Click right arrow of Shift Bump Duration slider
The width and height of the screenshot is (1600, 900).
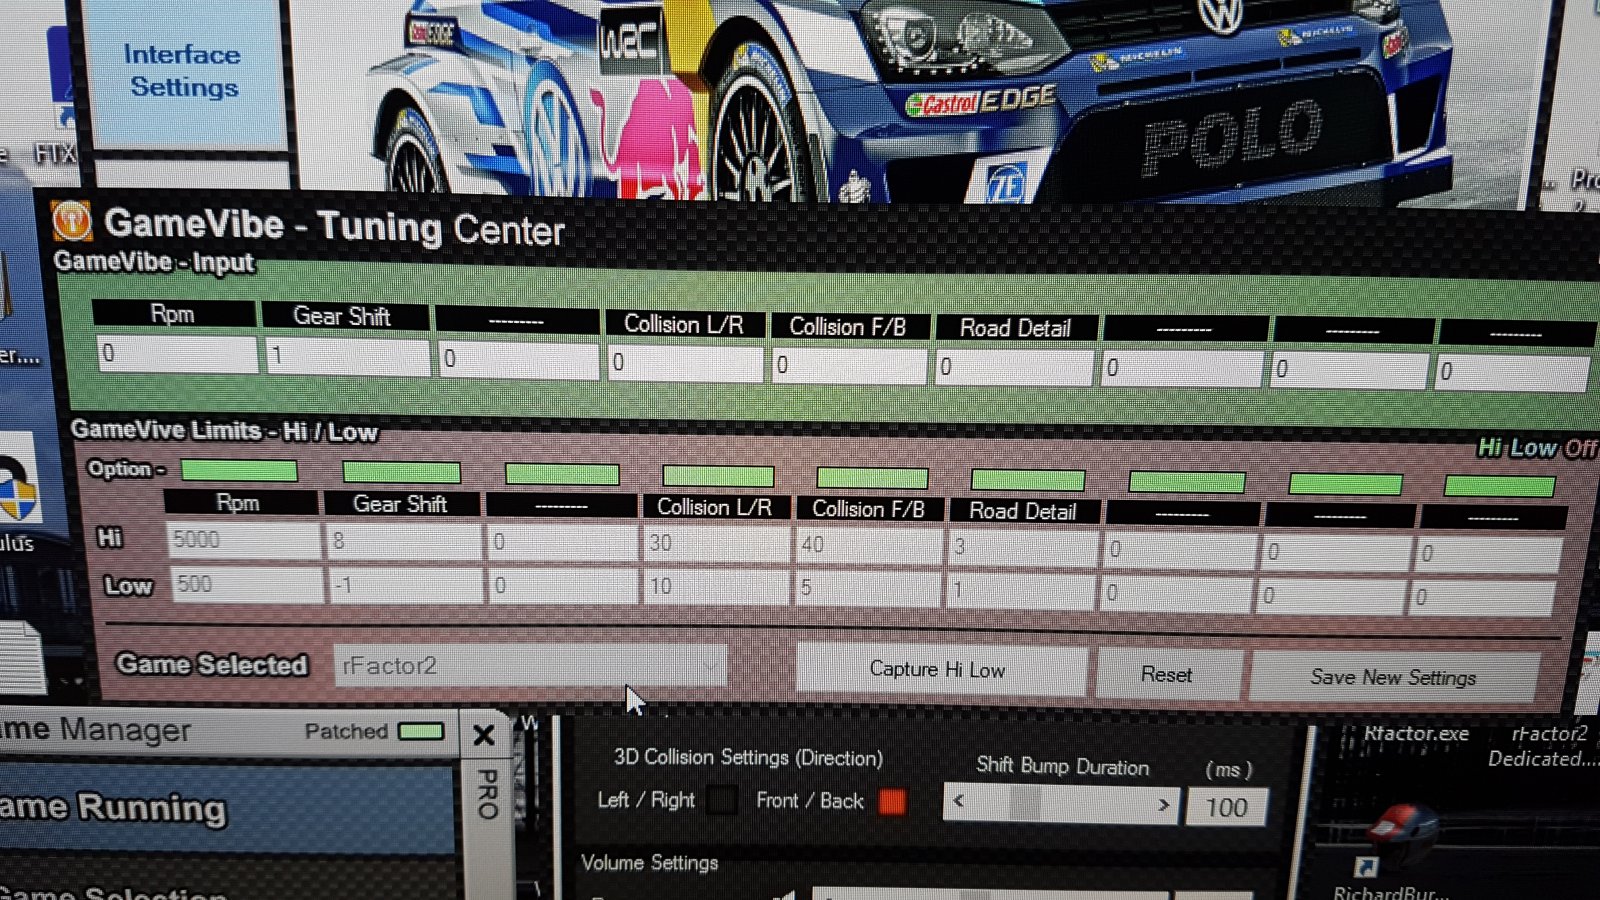click(1163, 805)
